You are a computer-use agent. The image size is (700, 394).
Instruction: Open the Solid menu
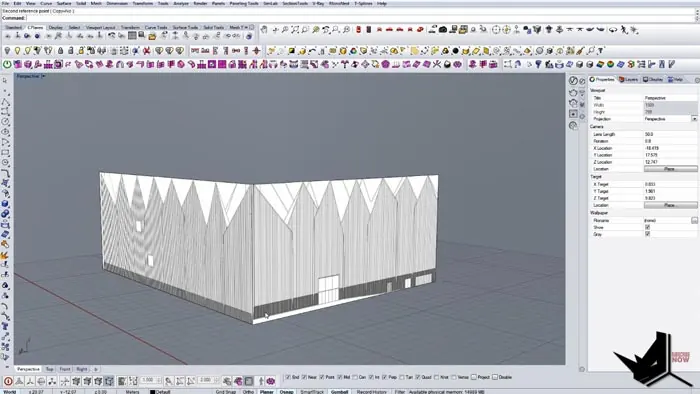(x=81, y=3)
